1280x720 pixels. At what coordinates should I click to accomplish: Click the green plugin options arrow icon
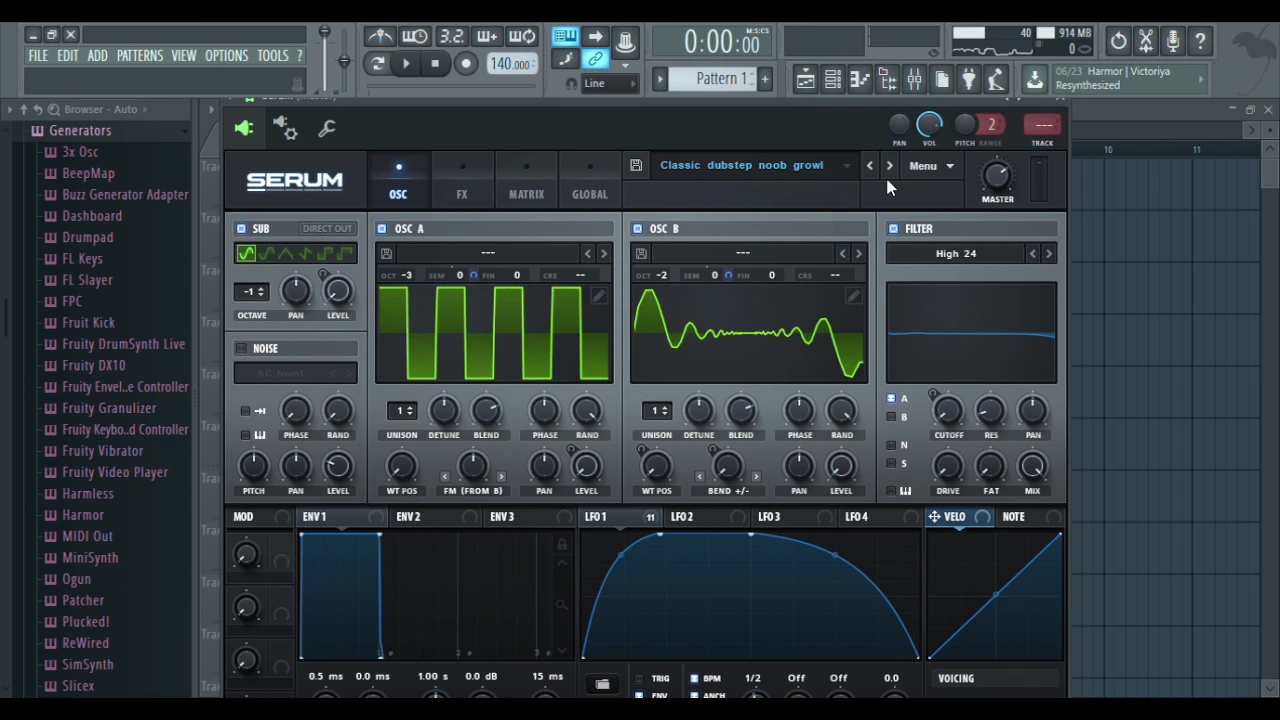244,128
